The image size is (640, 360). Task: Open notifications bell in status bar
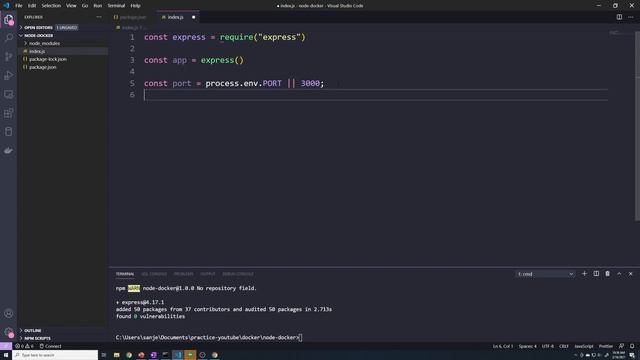[632, 346]
